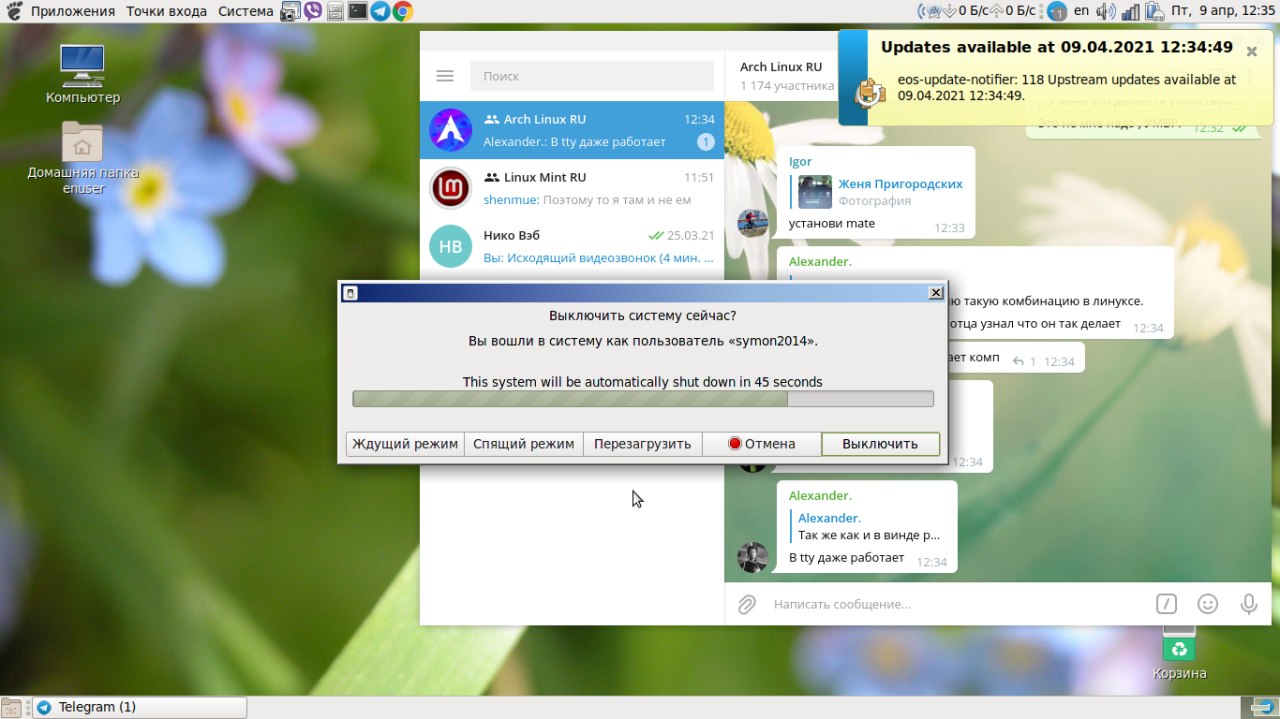
Task: Click the attach file paperclip icon
Action: (747, 604)
